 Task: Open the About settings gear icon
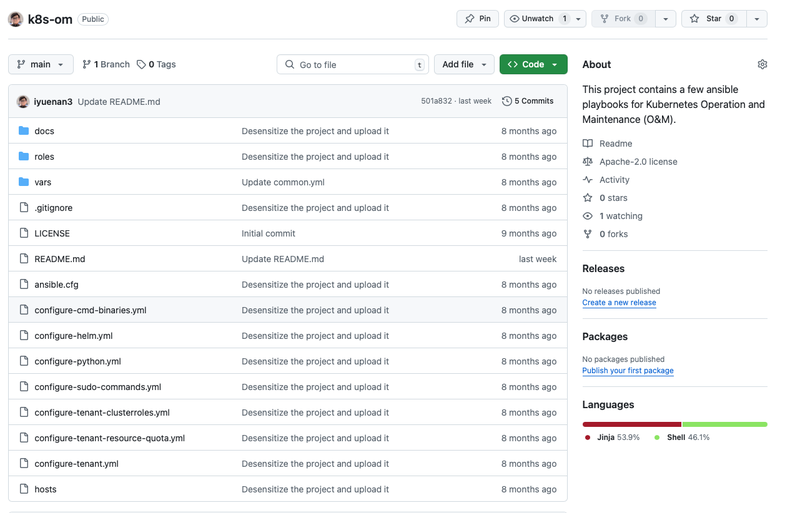pyautogui.click(x=762, y=64)
